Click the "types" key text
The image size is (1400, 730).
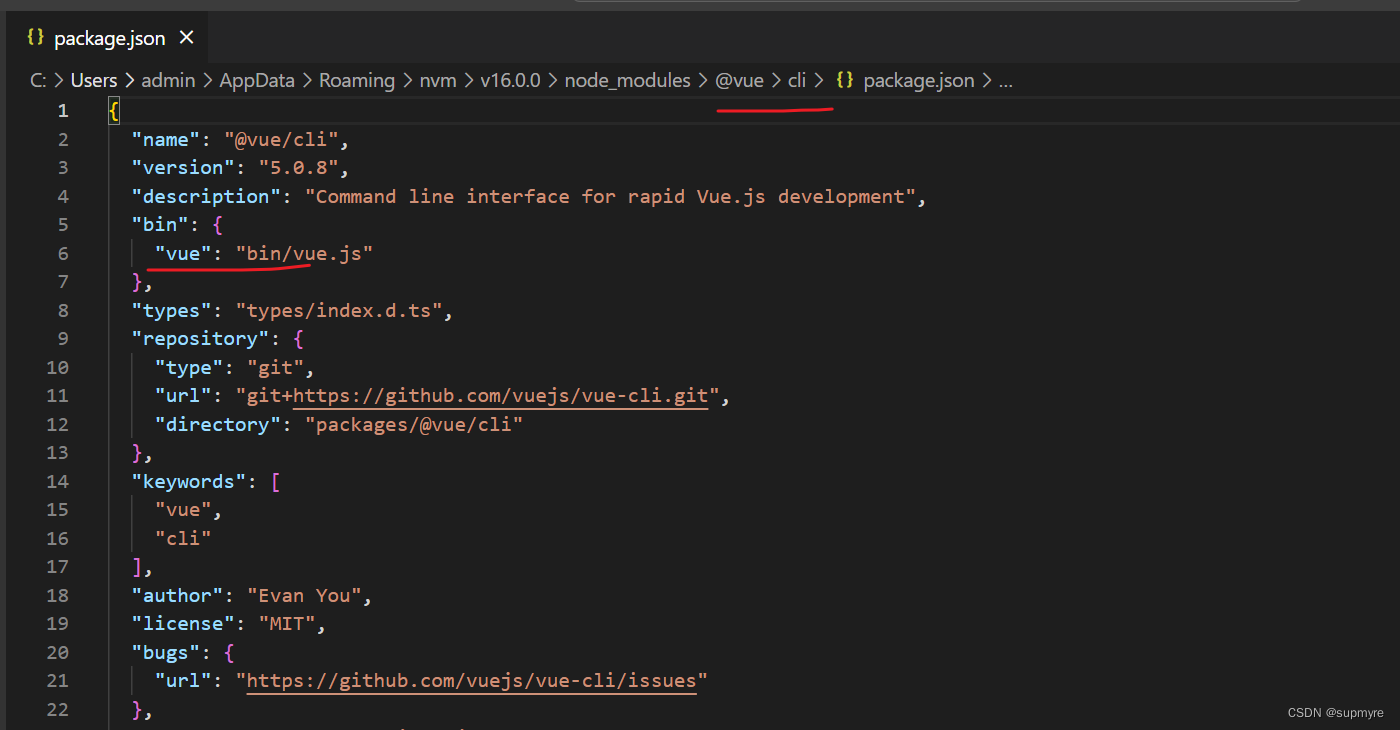(172, 311)
